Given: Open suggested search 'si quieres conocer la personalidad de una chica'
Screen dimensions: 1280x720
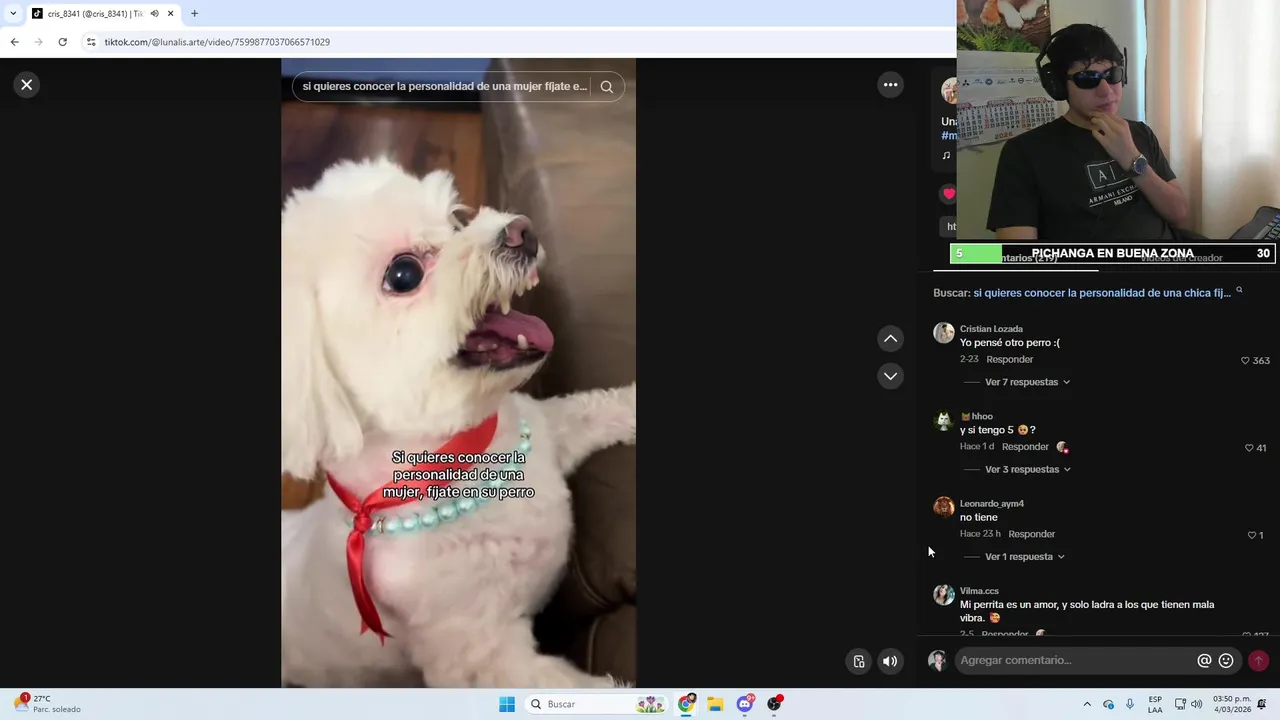Looking at the screenshot, I should pos(1102,293).
